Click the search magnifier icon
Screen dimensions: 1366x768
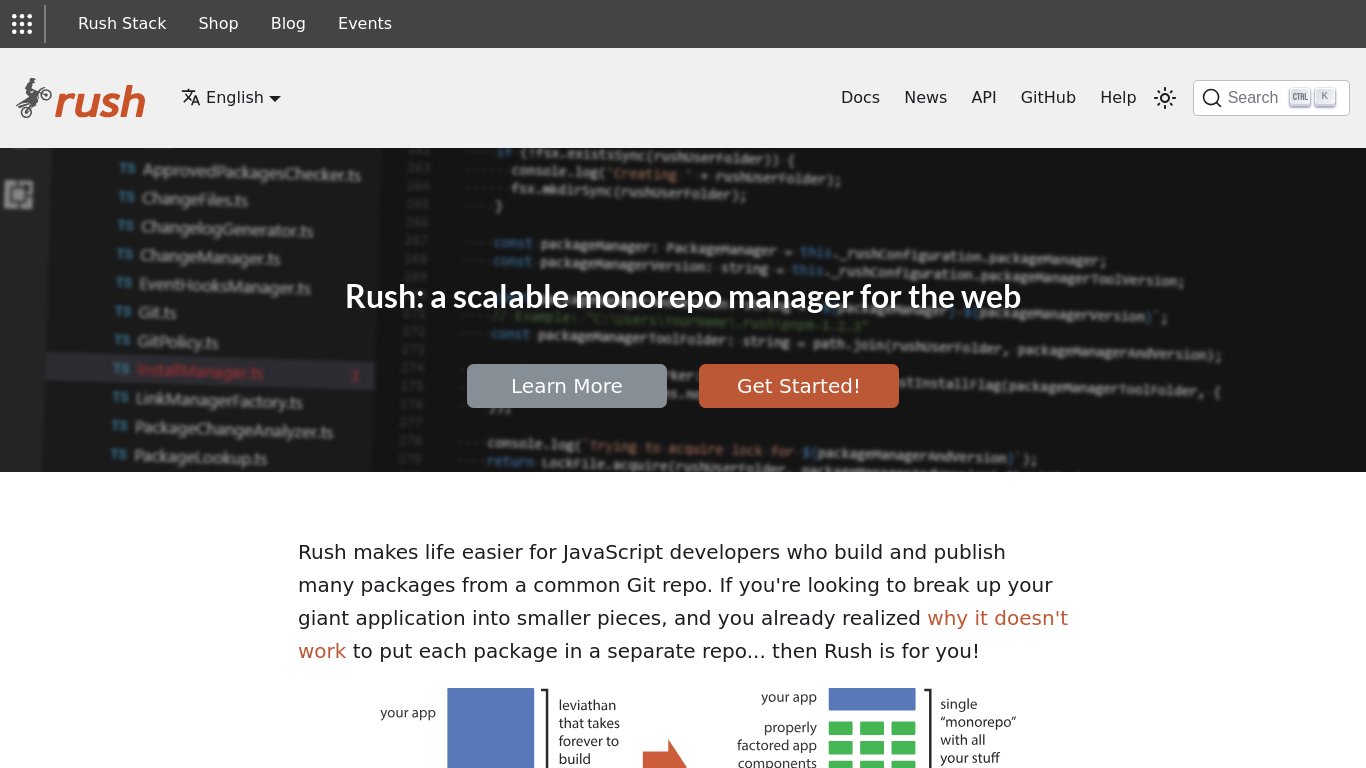point(1212,98)
